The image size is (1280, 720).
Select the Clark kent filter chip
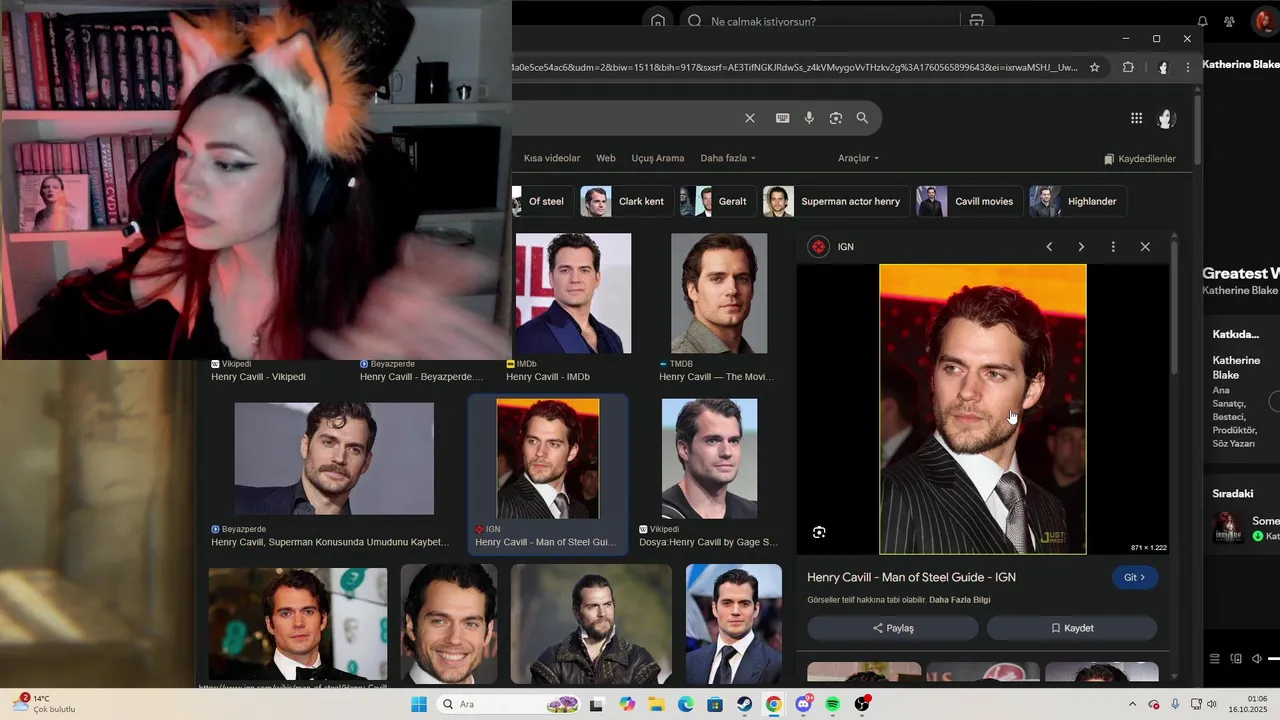tap(627, 201)
